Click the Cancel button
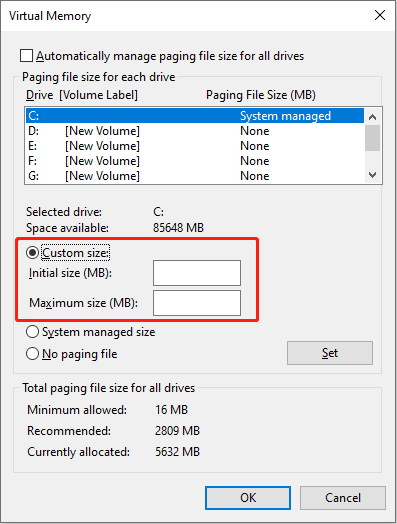 [x=343, y=498]
